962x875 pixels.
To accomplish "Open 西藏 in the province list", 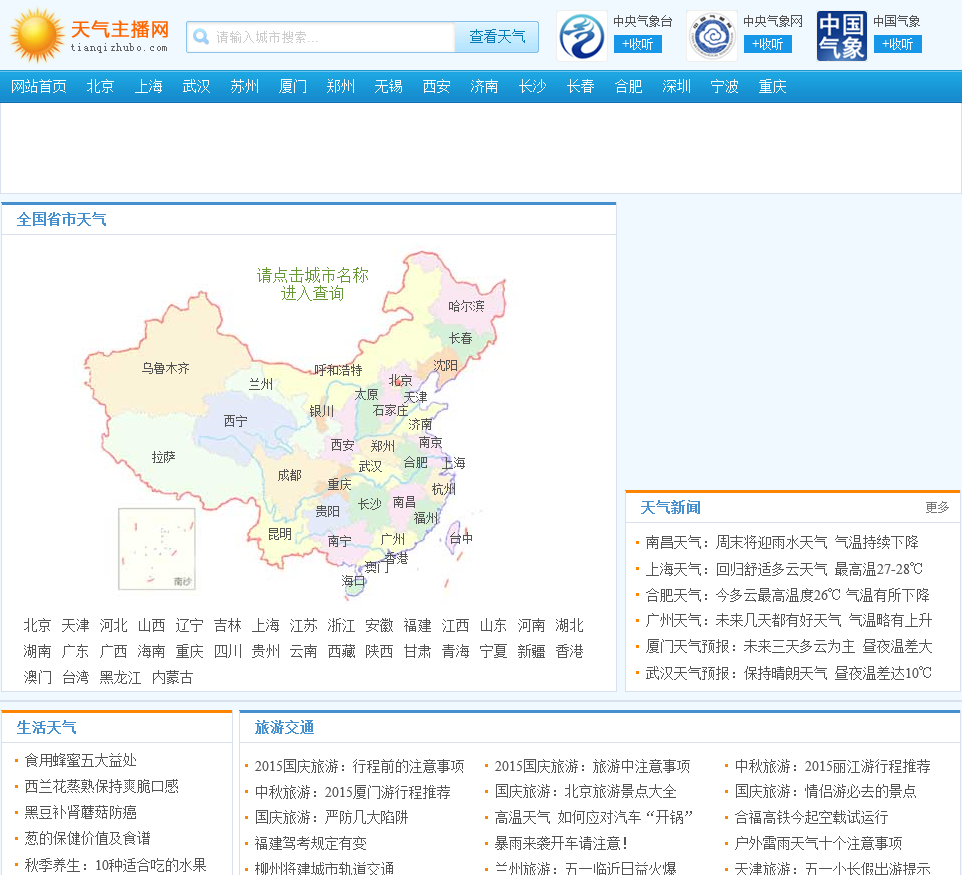I will pyautogui.click(x=341, y=651).
